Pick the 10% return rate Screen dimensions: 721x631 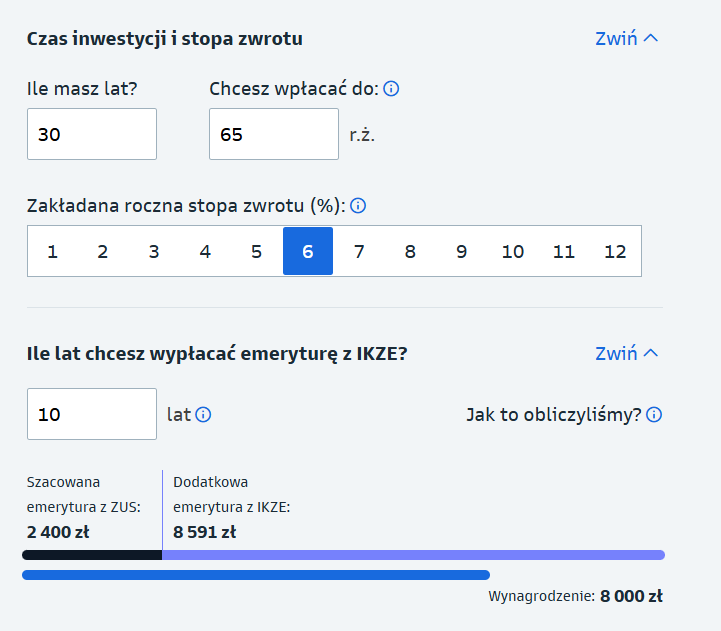(x=513, y=251)
